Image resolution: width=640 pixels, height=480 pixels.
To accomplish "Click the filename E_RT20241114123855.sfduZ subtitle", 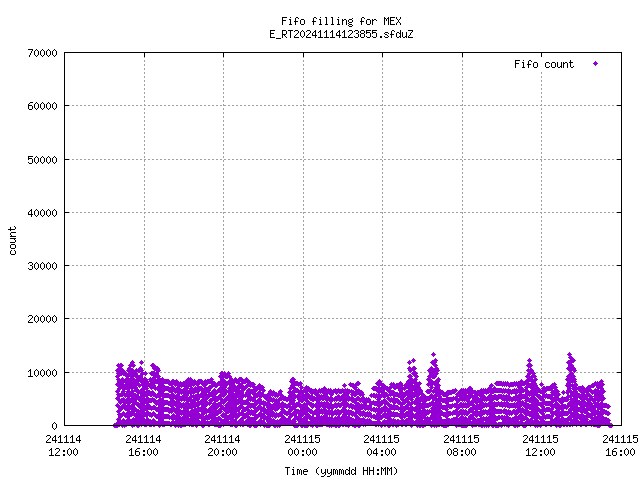I will [x=341, y=34].
